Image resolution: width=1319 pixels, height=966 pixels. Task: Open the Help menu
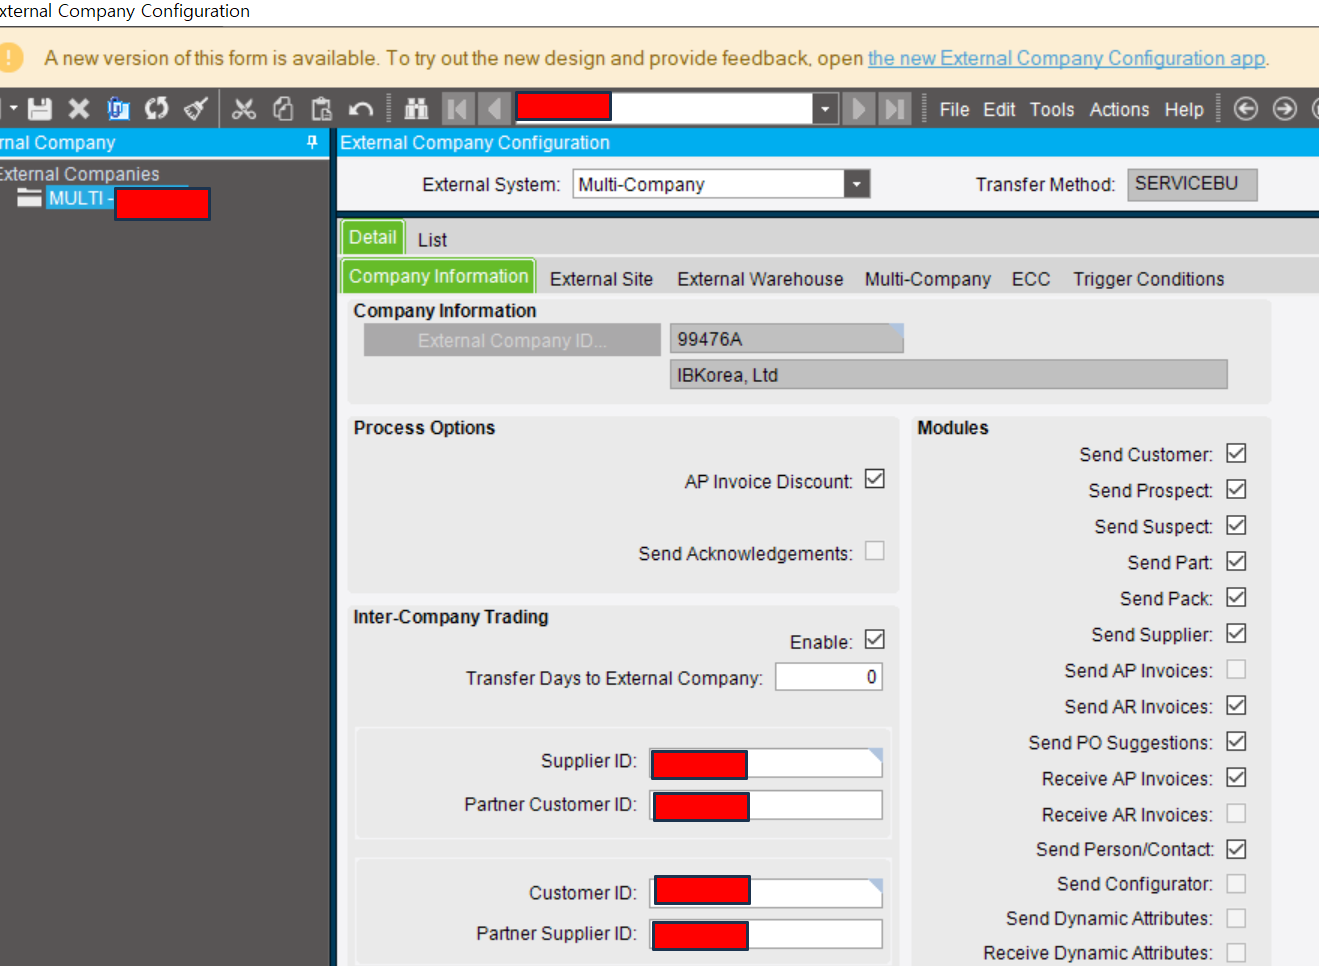click(x=1184, y=109)
